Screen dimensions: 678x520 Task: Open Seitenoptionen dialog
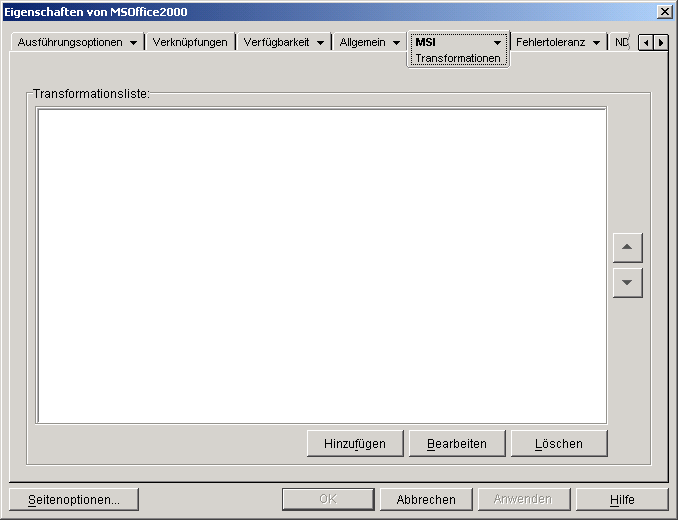(x=74, y=500)
